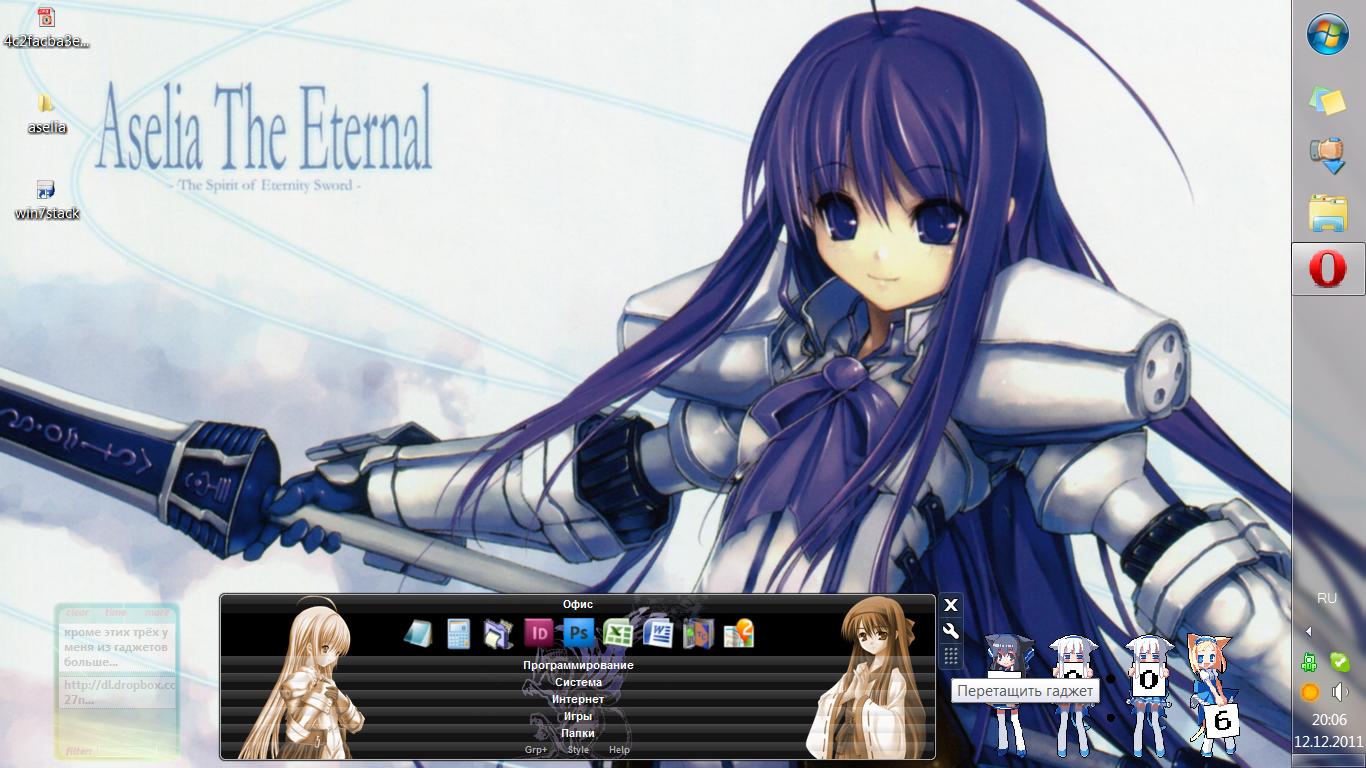Open the Style option in launcher
The image size is (1366, 768).
click(578, 750)
